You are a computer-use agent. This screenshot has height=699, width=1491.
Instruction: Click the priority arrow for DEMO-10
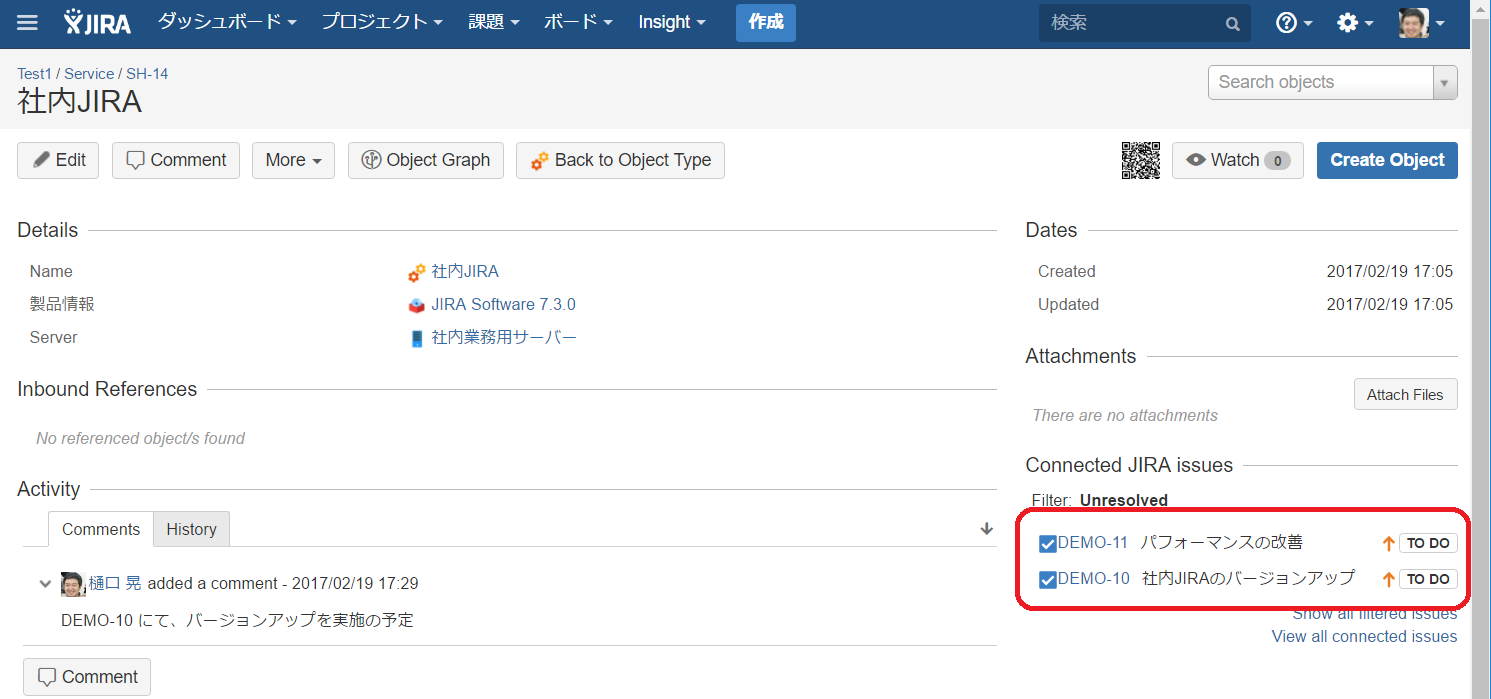pos(1388,579)
